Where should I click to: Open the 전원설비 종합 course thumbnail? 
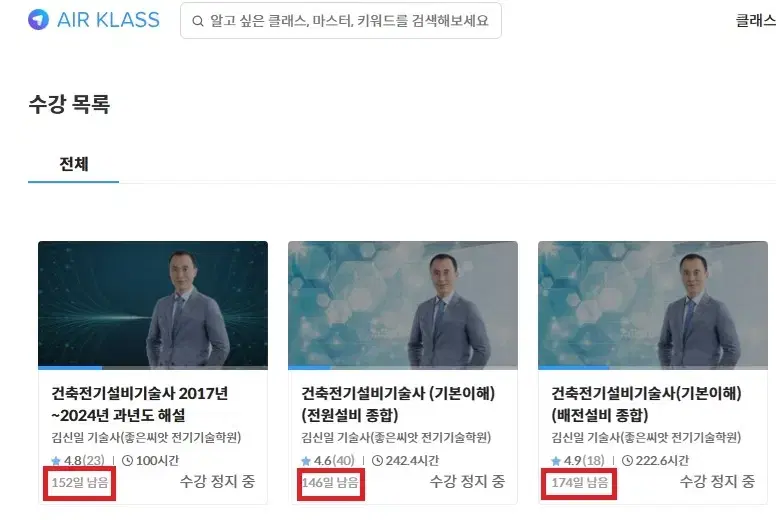click(403, 304)
